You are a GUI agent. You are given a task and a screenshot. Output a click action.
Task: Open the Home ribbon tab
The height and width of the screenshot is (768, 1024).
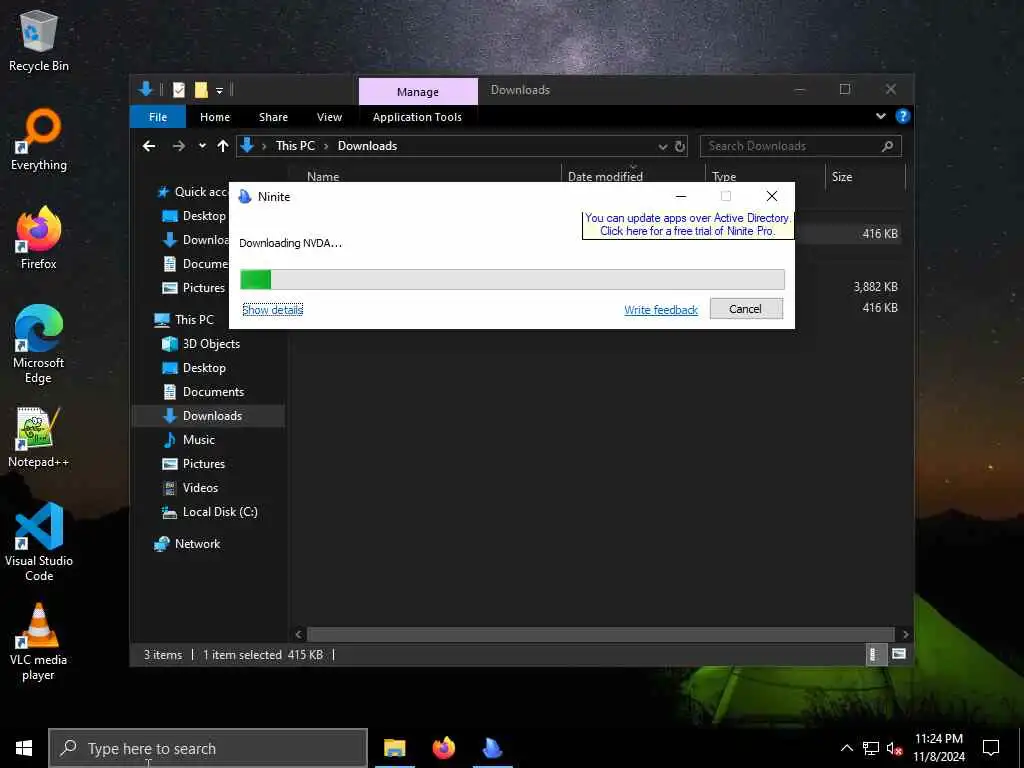(215, 117)
